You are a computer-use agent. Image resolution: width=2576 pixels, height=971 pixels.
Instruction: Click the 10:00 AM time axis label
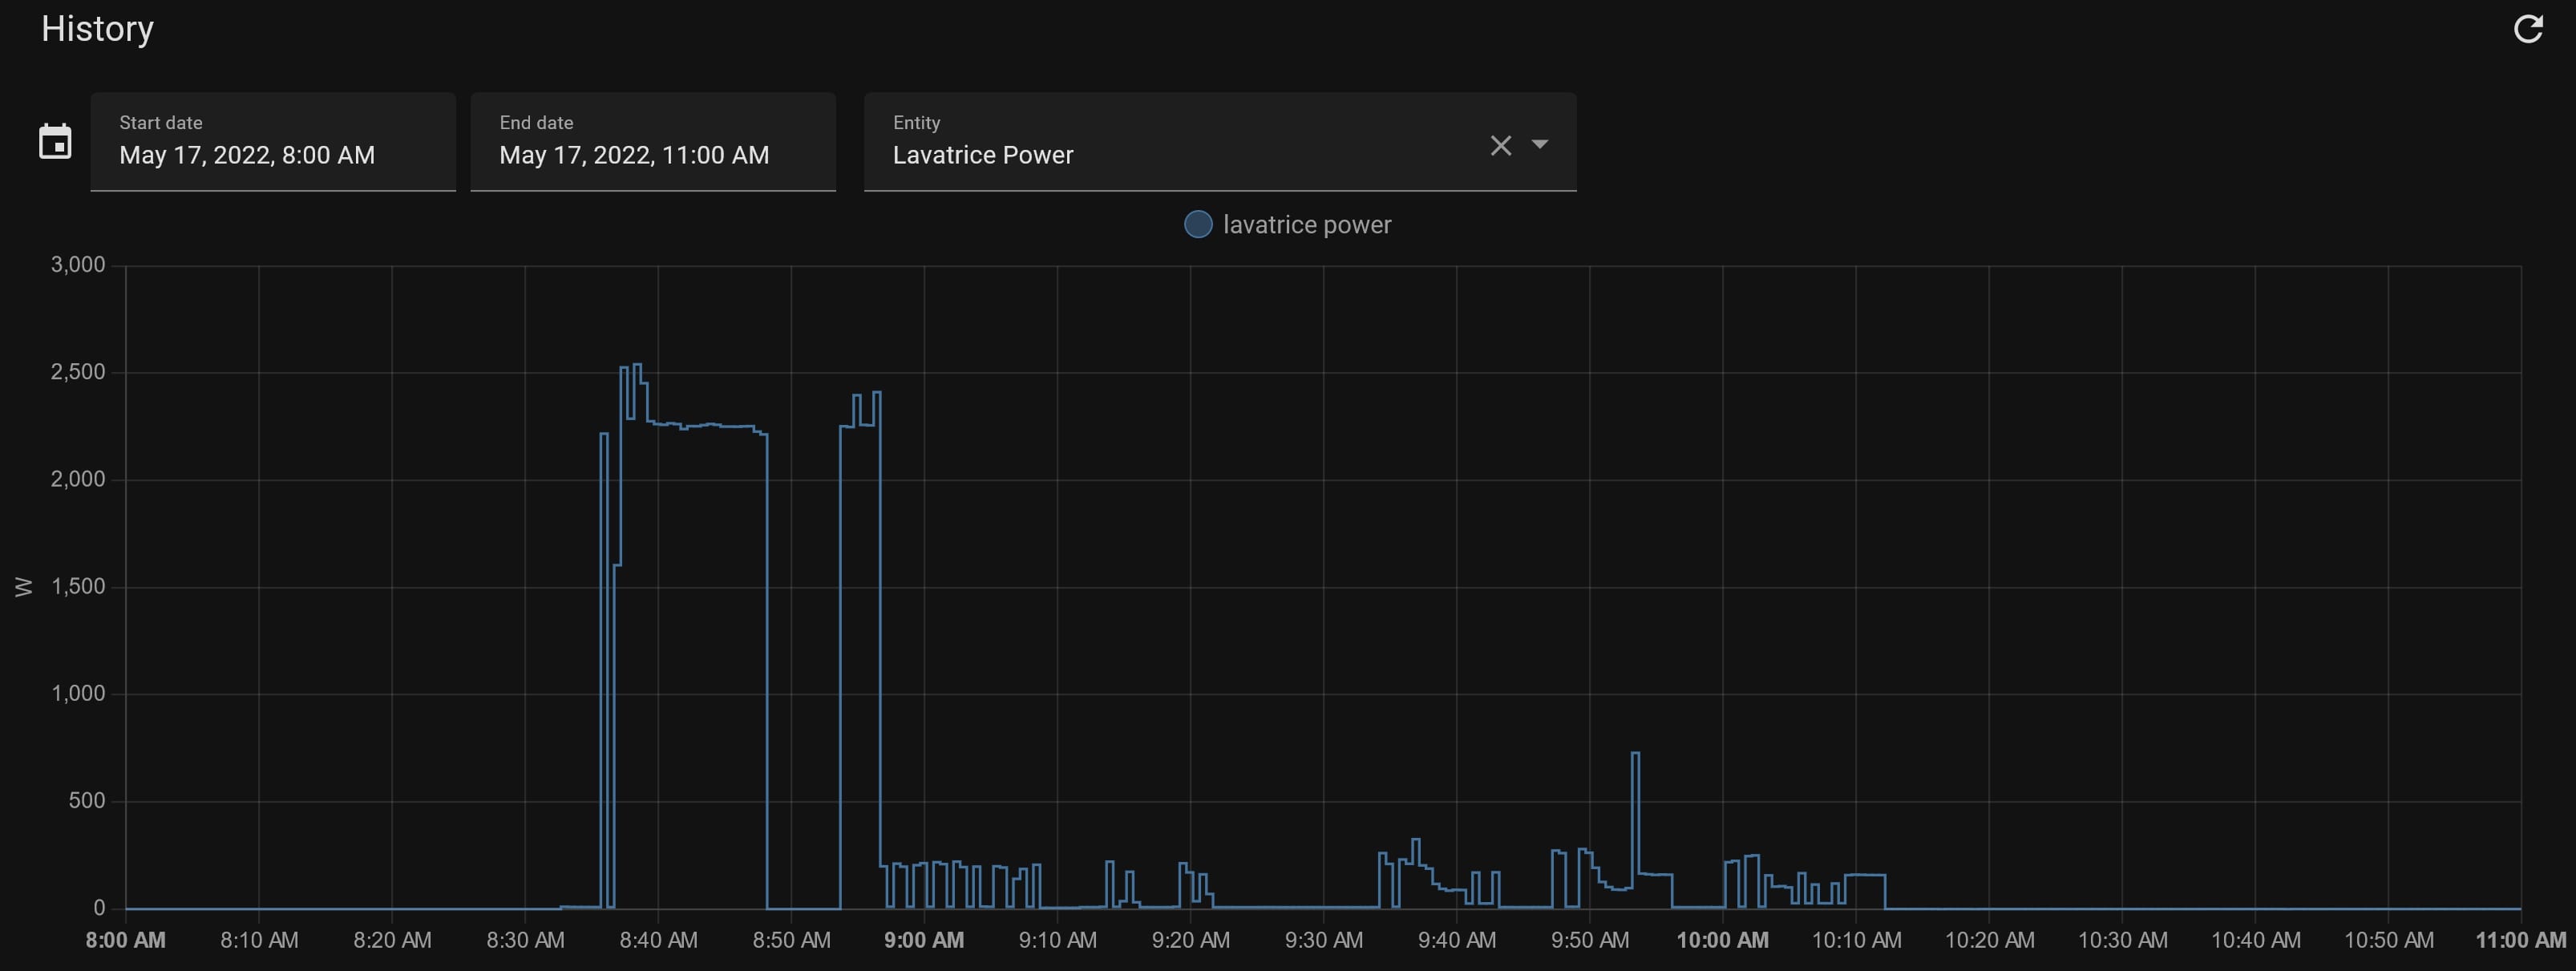[1722, 941]
